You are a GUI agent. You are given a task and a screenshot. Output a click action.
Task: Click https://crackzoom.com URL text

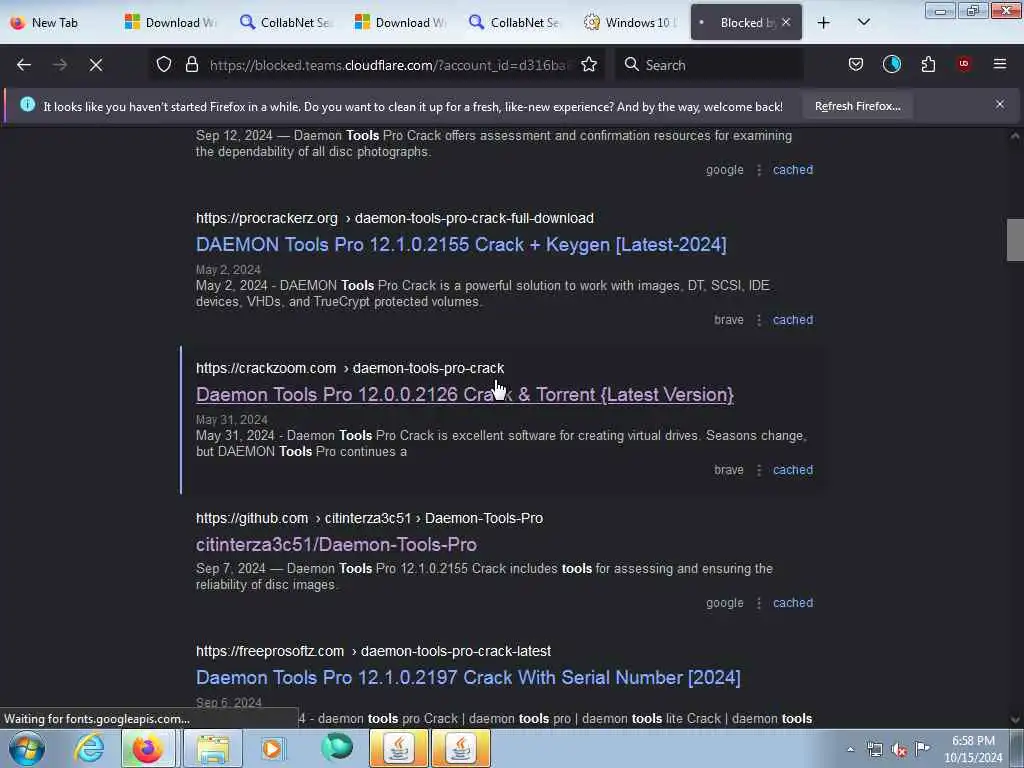click(x=266, y=368)
